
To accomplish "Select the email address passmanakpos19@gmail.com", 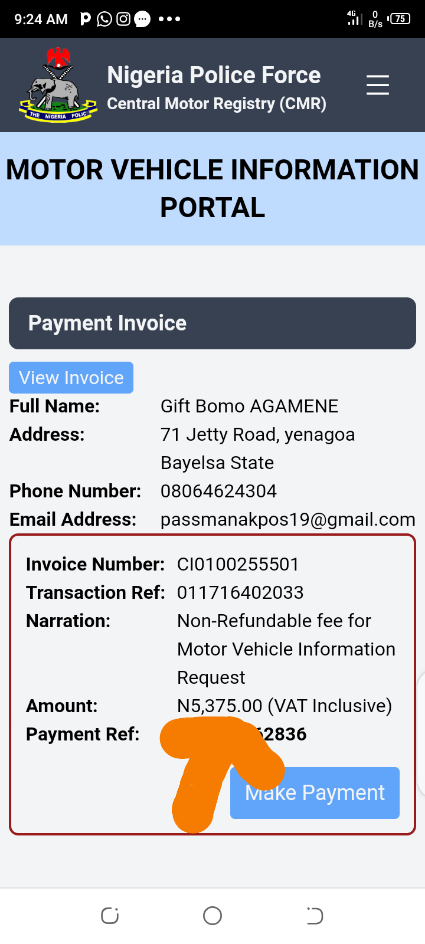I will (x=288, y=520).
